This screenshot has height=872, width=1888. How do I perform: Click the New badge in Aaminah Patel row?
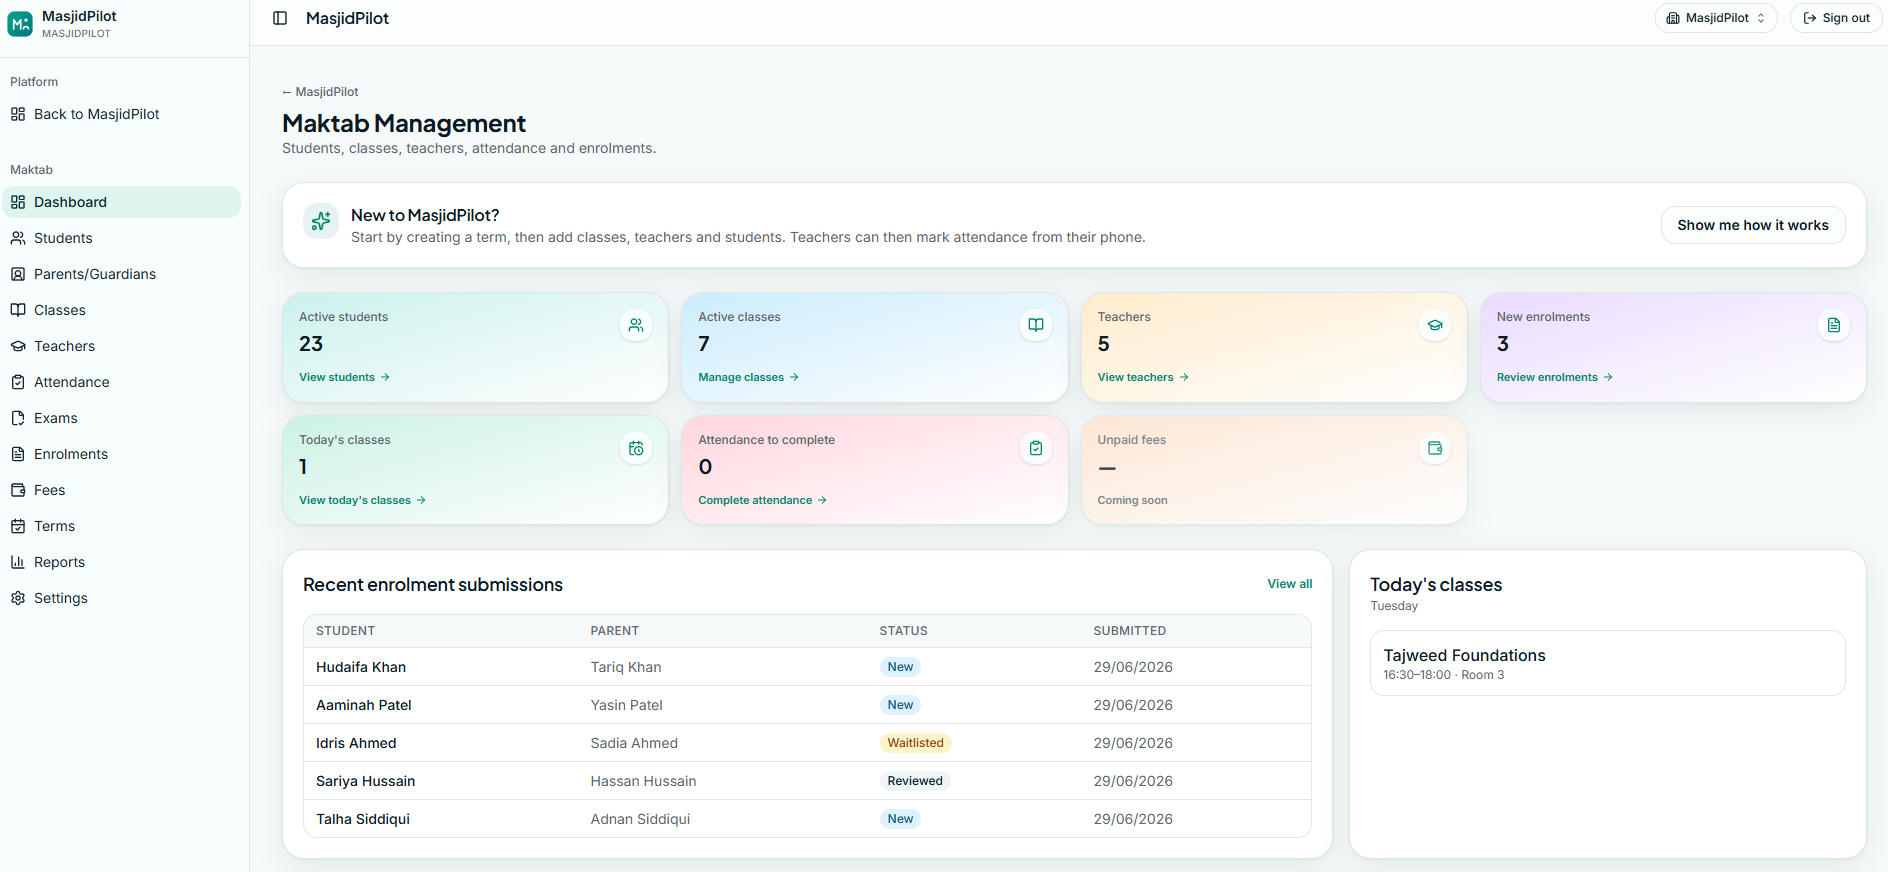[900, 705]
